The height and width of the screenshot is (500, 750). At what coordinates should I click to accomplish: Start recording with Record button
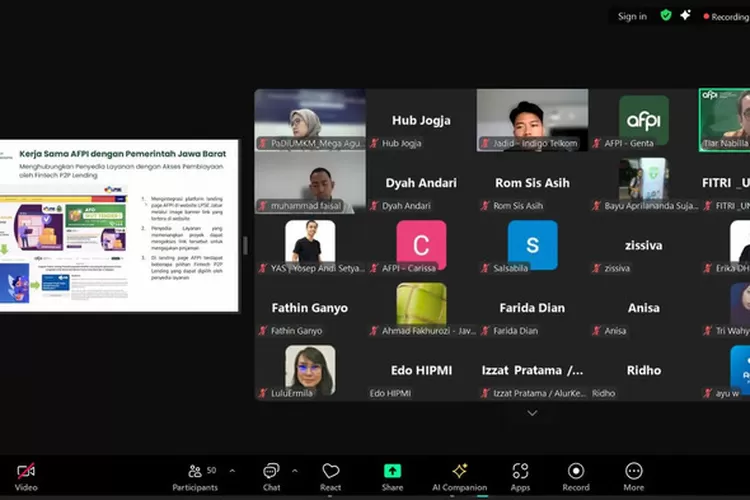576,475
